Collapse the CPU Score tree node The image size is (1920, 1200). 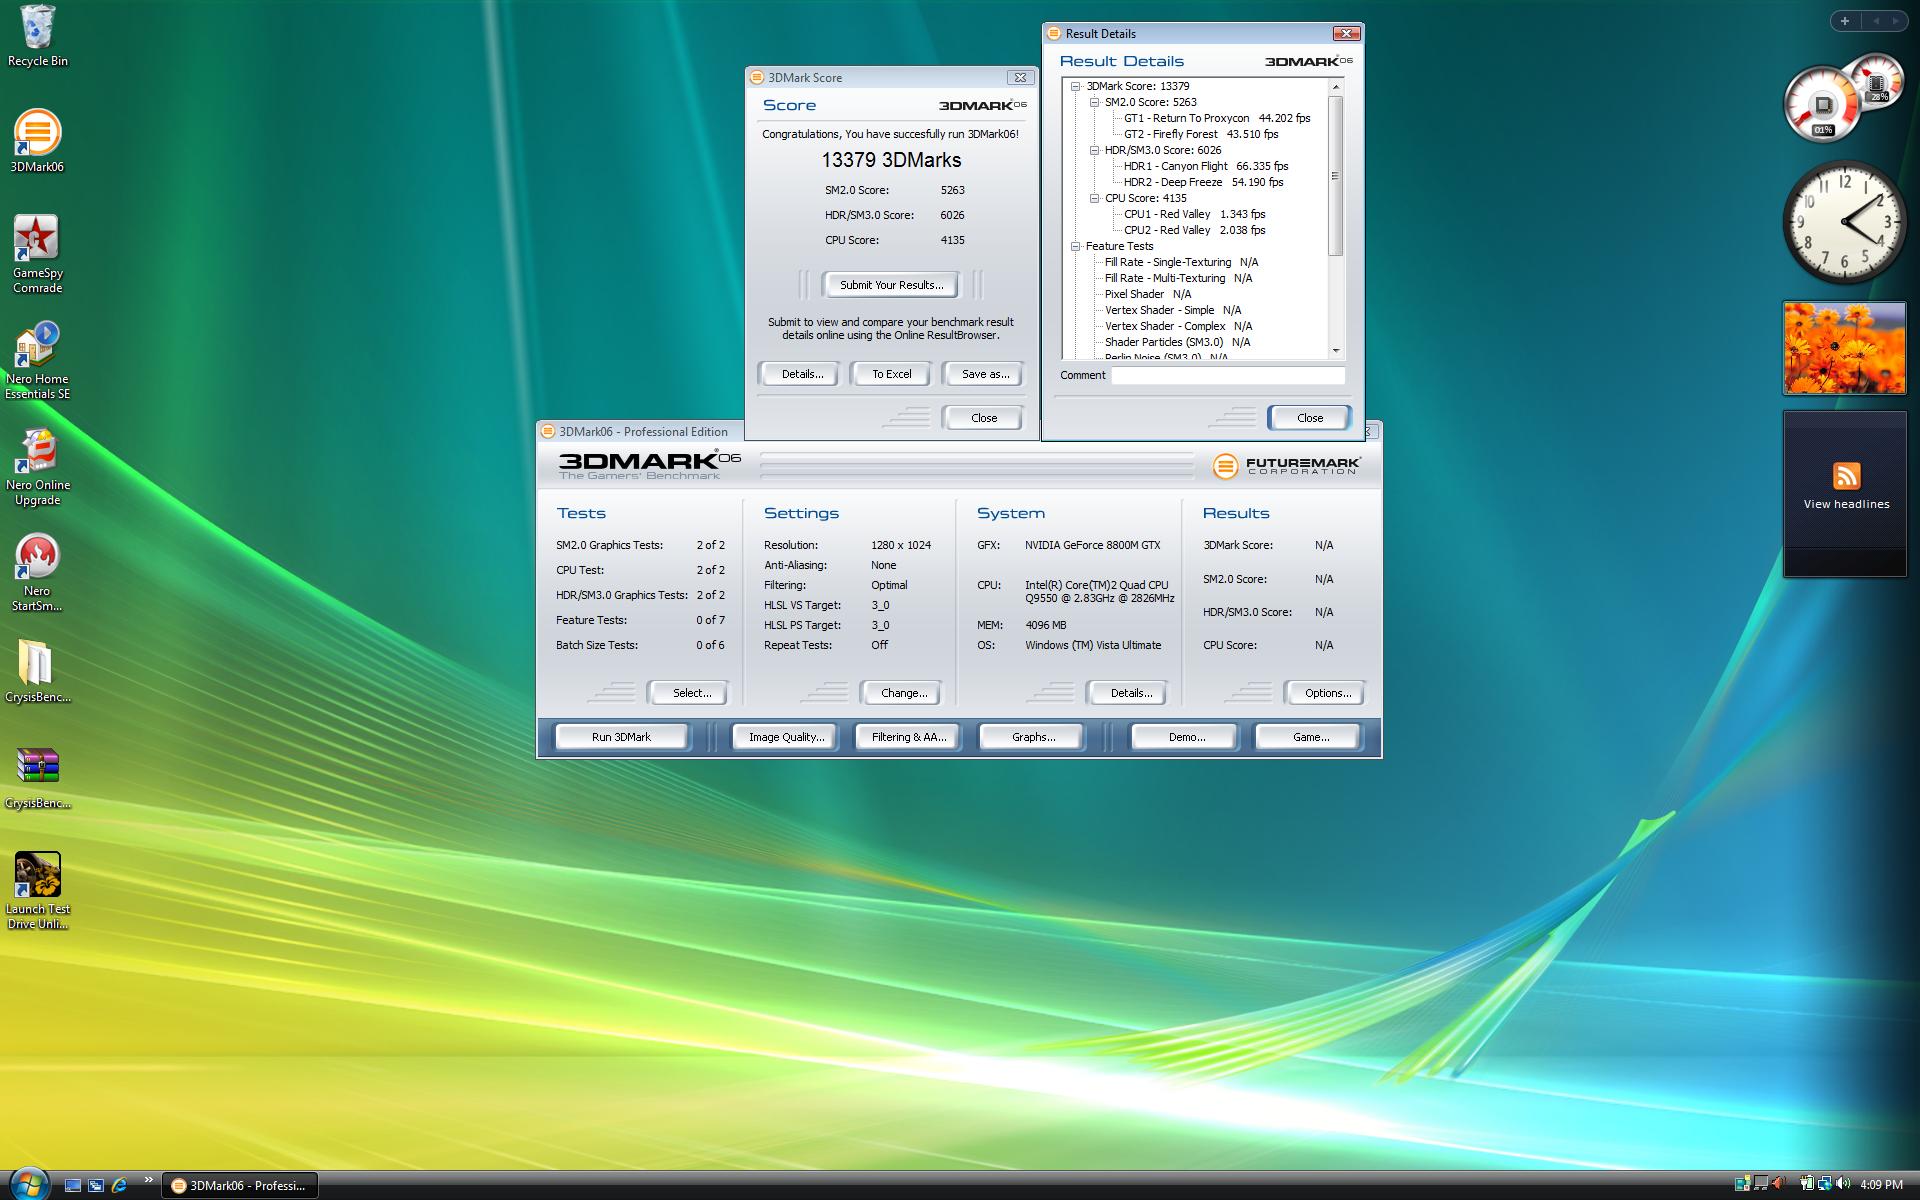pos(1095,198)
